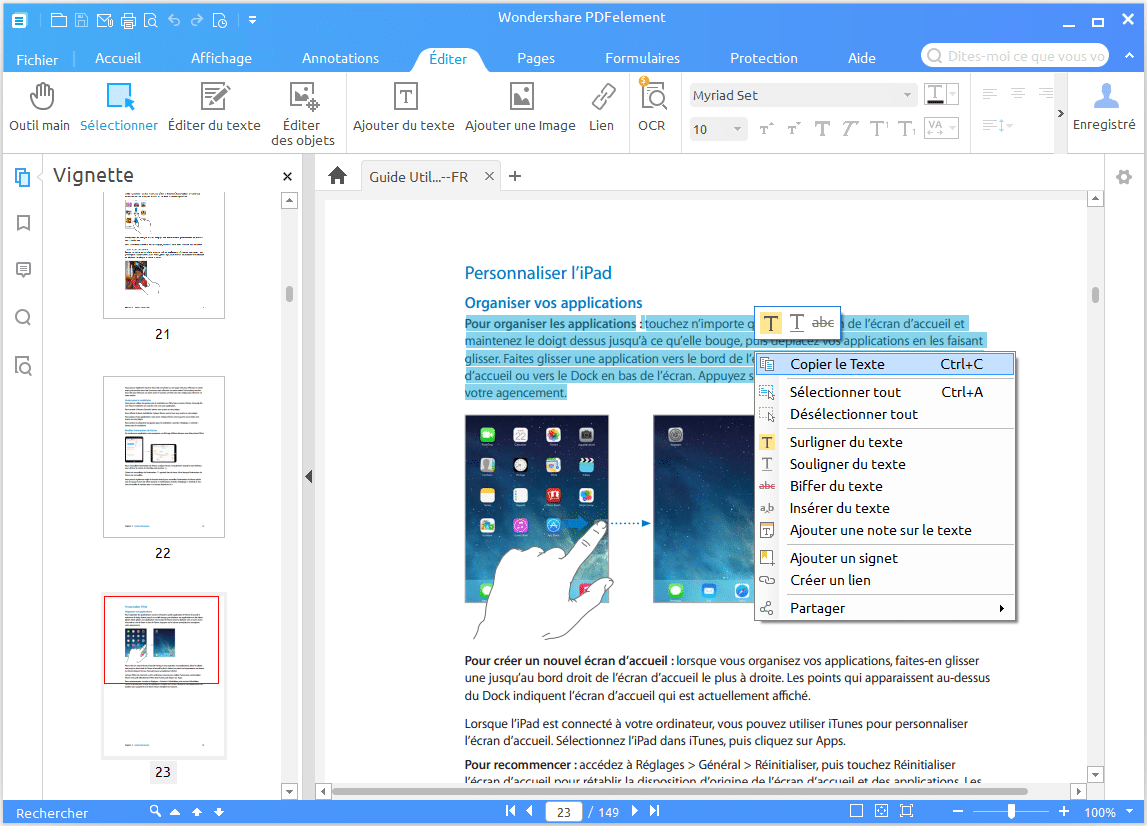This screenshot has width=1147, height=826.
Task: Choose Surligner du texte menu item
Action: [x=886, y=442]
